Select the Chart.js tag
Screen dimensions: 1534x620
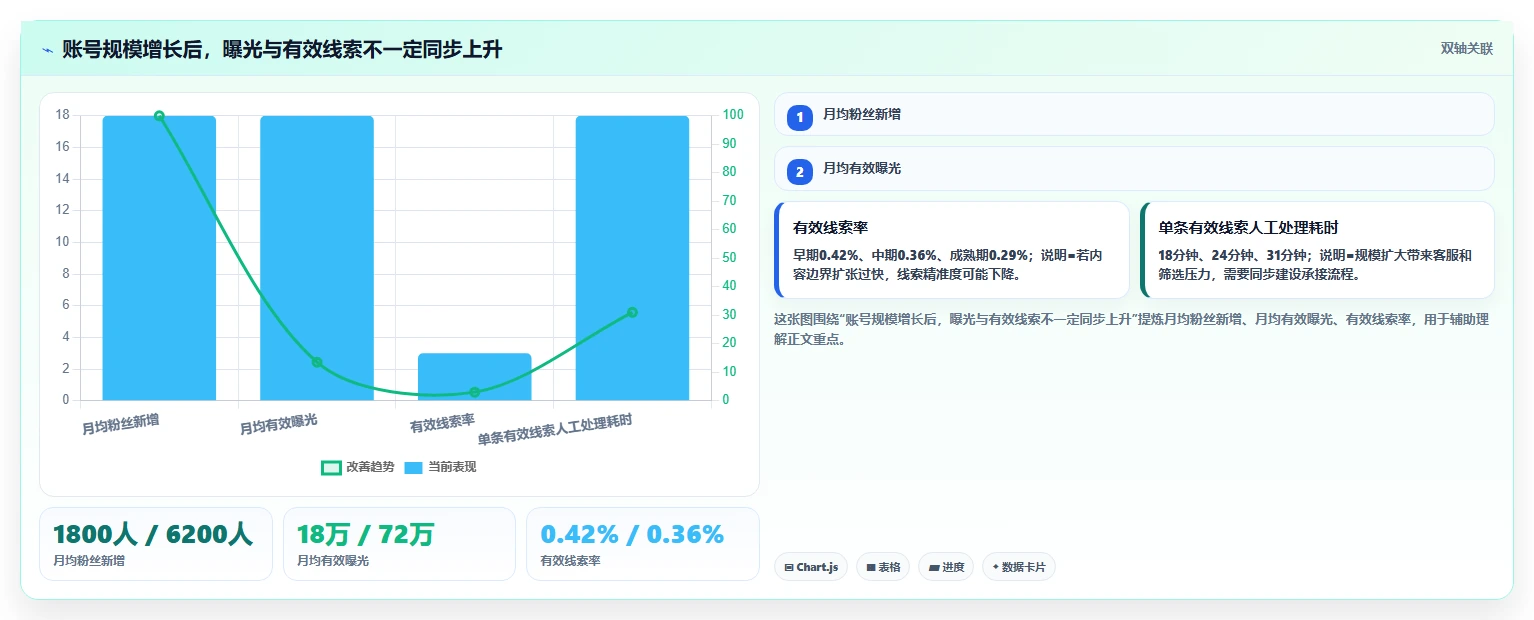click(x=811, y=567)
